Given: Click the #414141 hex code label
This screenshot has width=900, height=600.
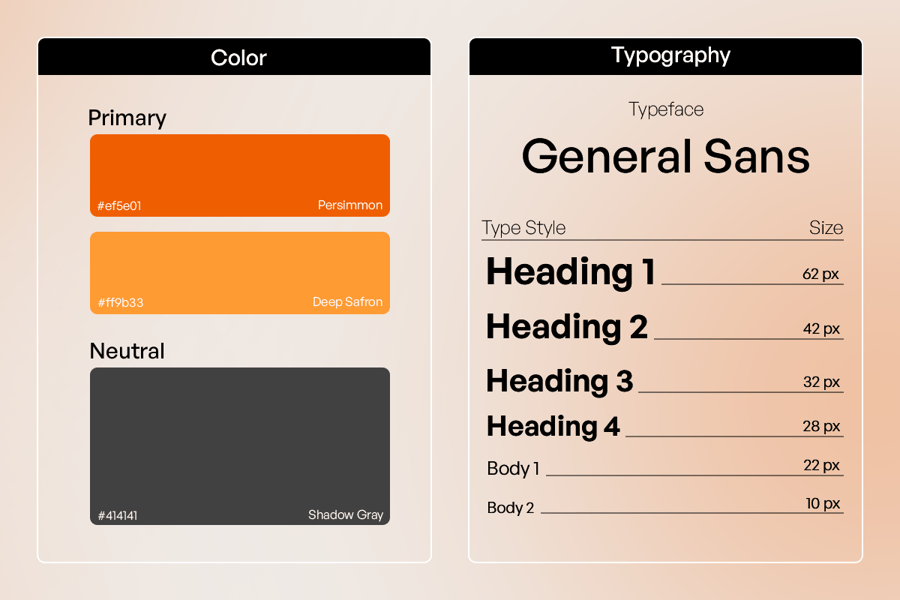Looking at the screenshot, I should pos(118,516).
